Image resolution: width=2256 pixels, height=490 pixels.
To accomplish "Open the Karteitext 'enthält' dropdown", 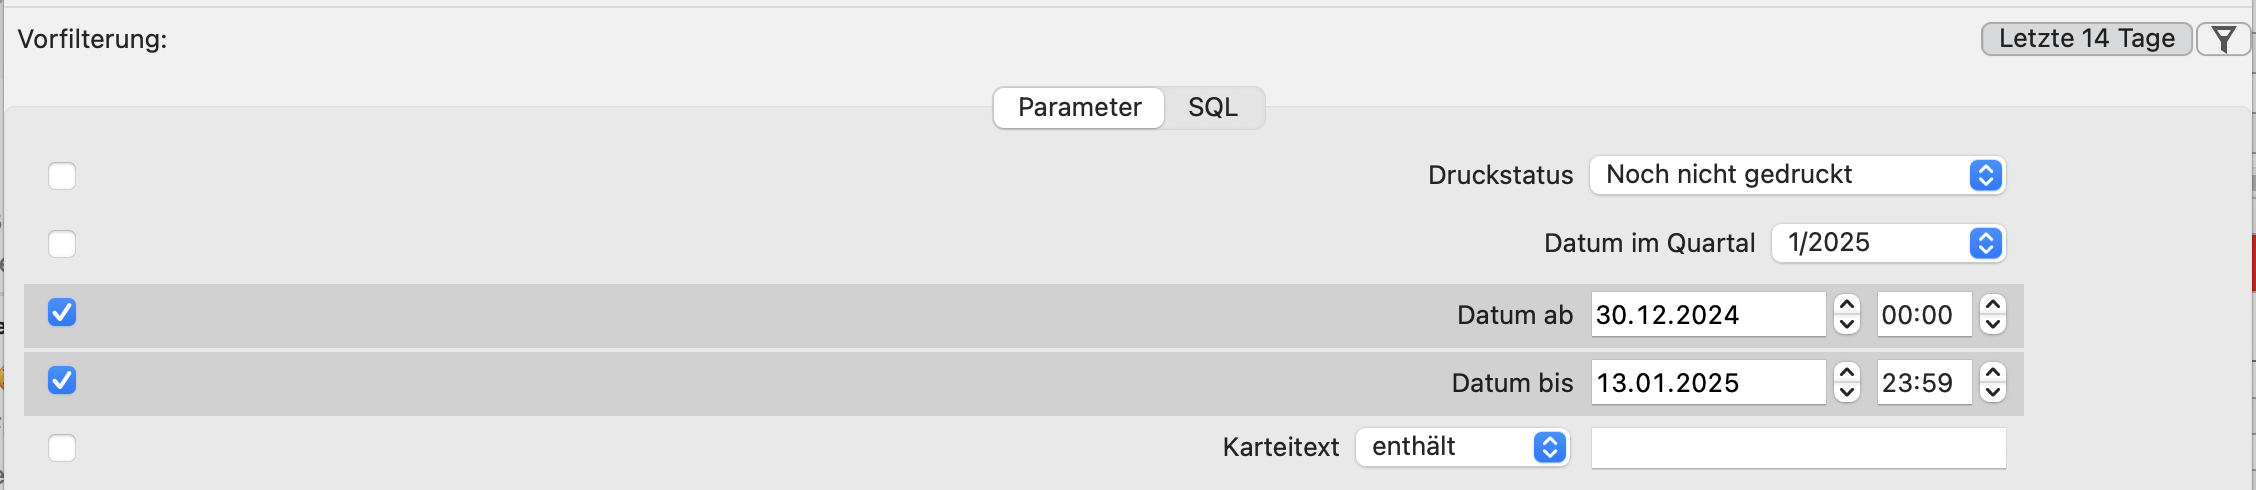I will pyautogui.click(x=1462, y=447).
